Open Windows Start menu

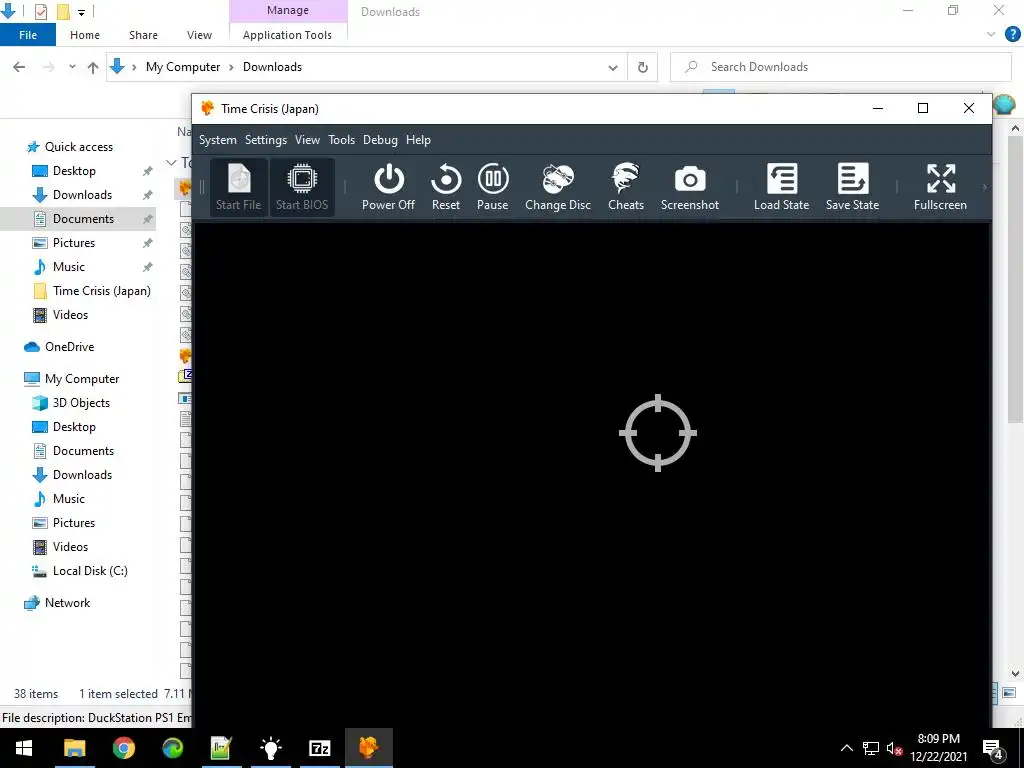(x=24, y=748)
